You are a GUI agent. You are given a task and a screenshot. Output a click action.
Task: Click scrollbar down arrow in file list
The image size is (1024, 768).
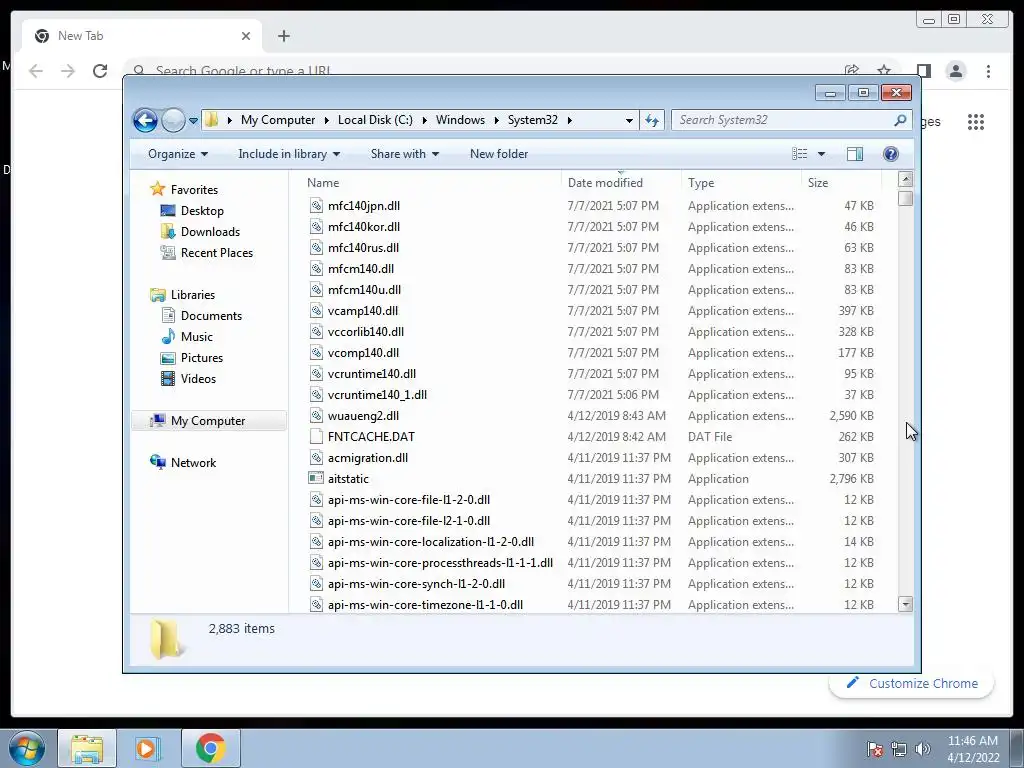[905, 604]
